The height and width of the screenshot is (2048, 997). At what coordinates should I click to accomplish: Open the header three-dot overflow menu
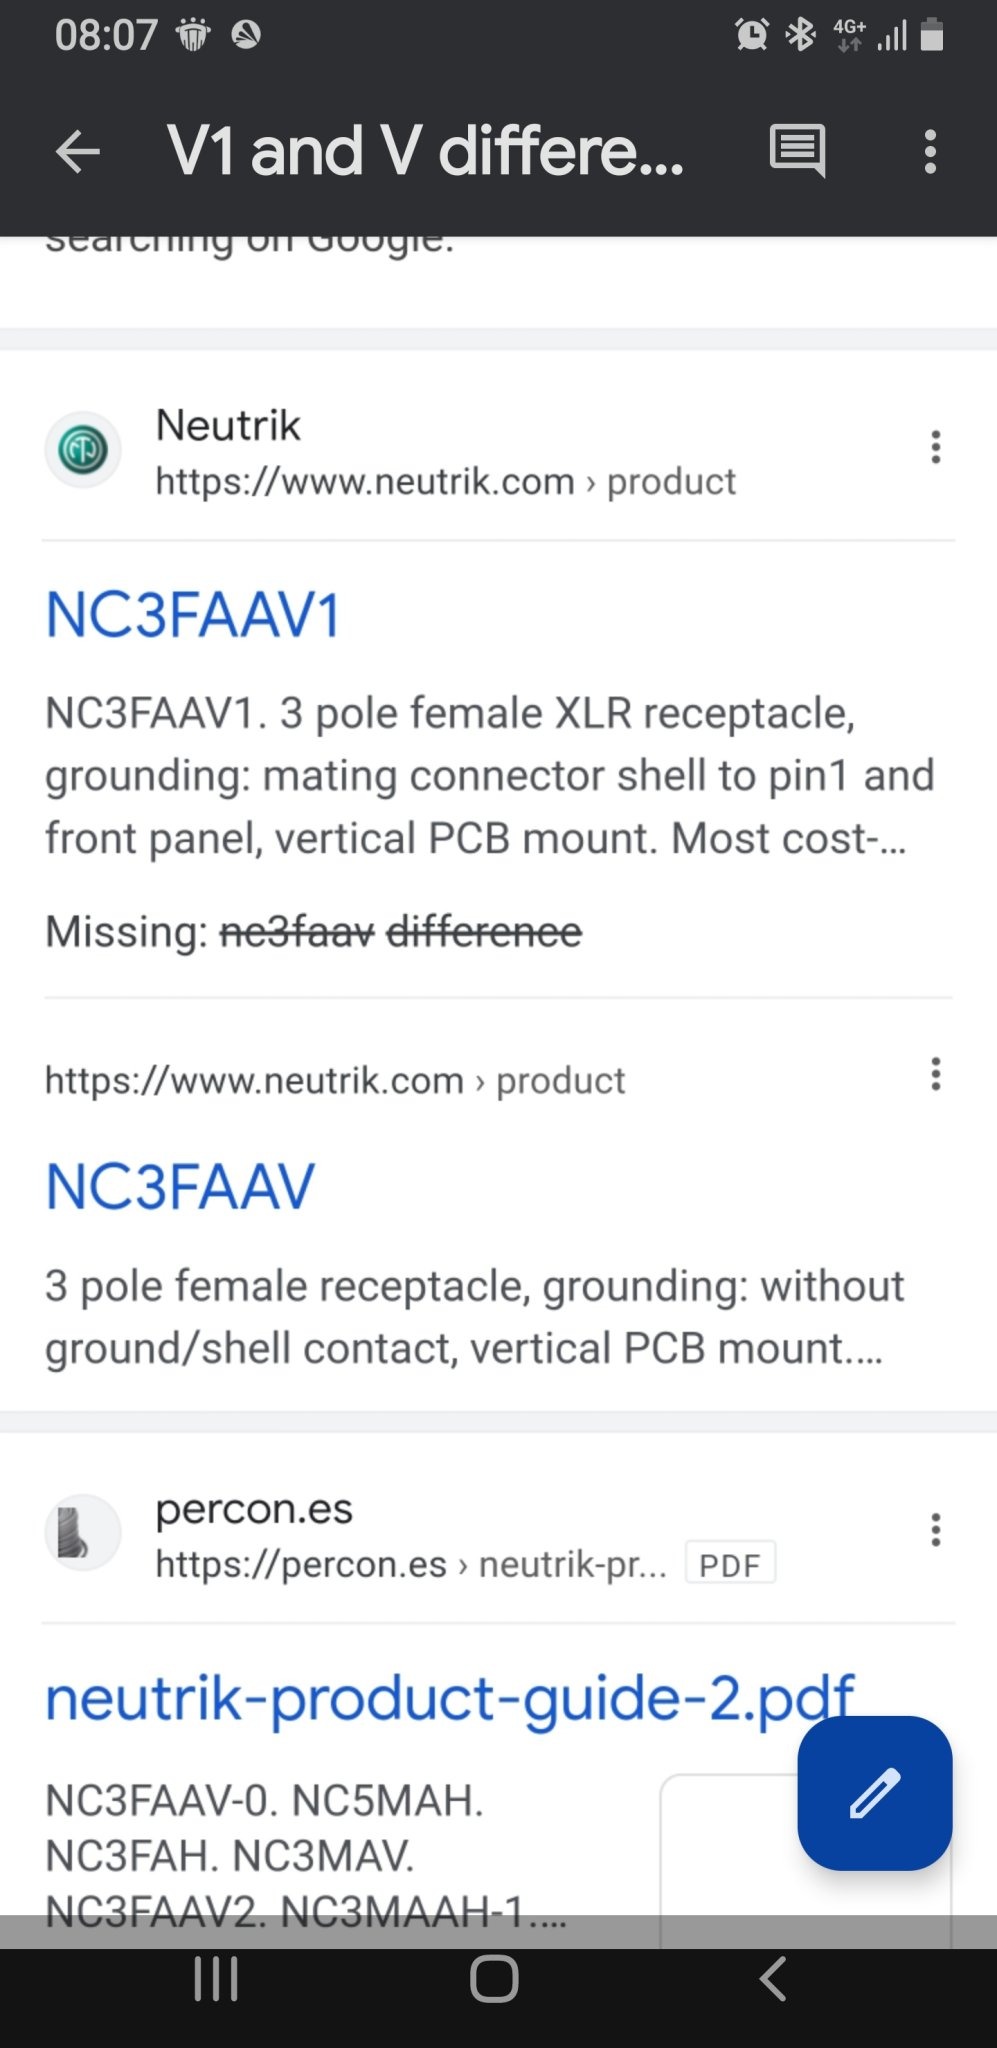coord(930,152)
